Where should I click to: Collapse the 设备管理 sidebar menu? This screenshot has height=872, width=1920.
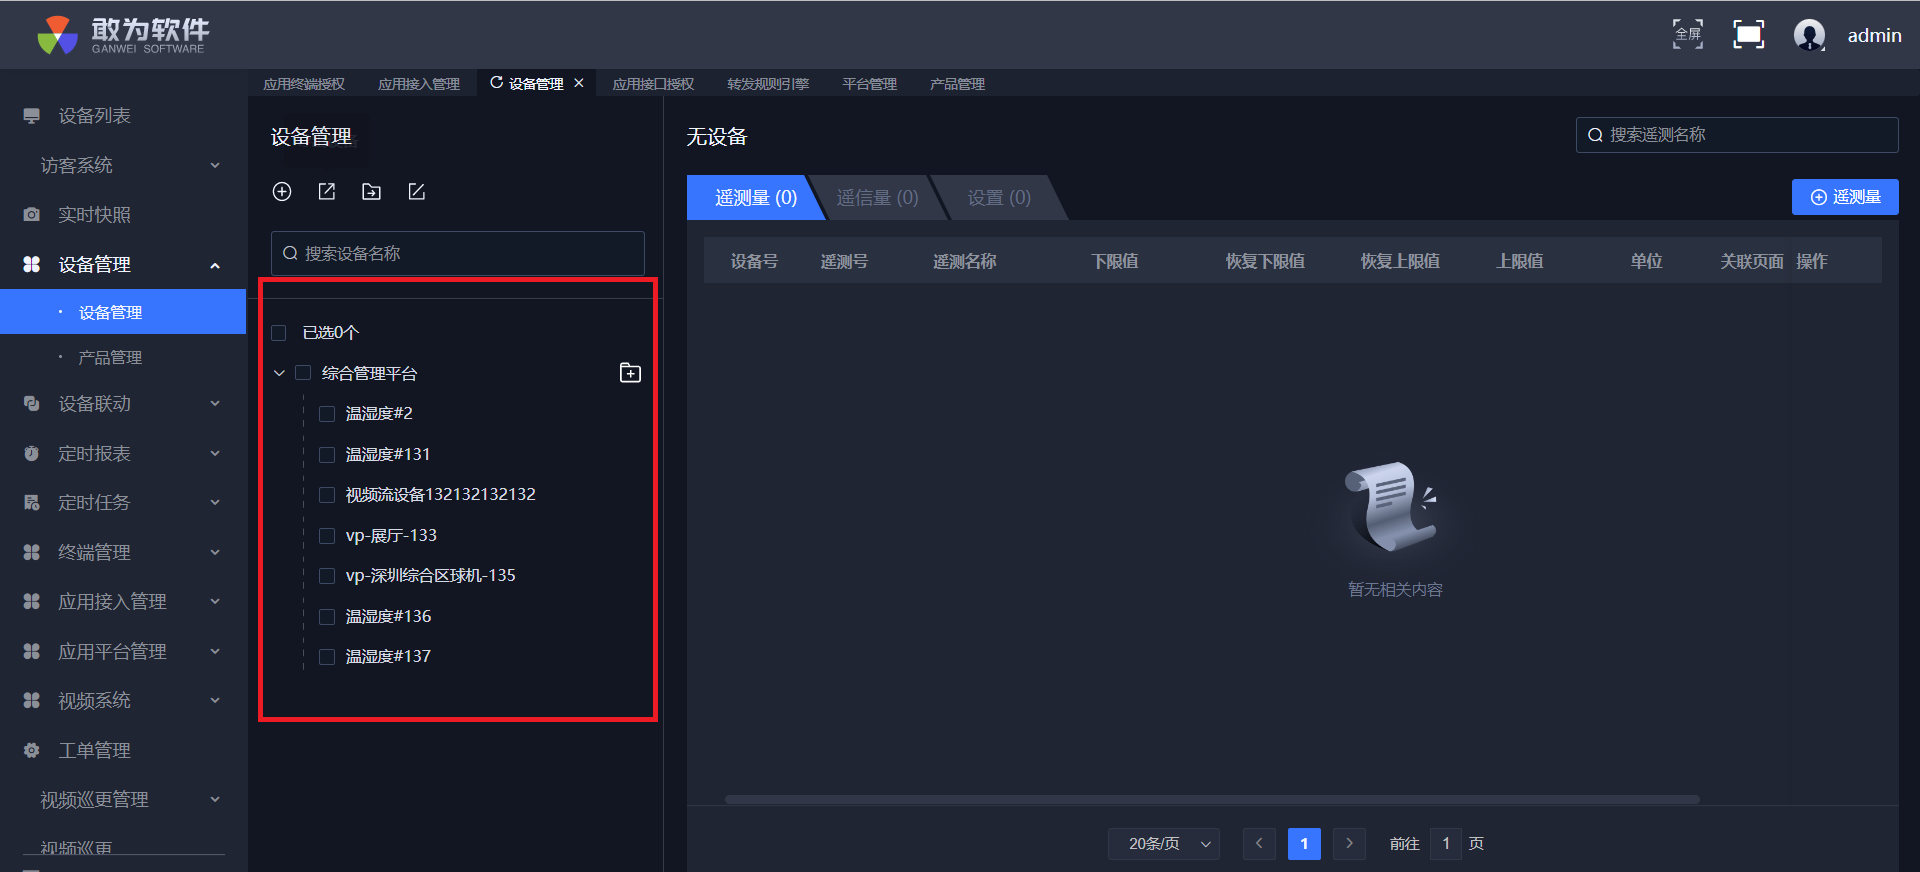[215, 265]
